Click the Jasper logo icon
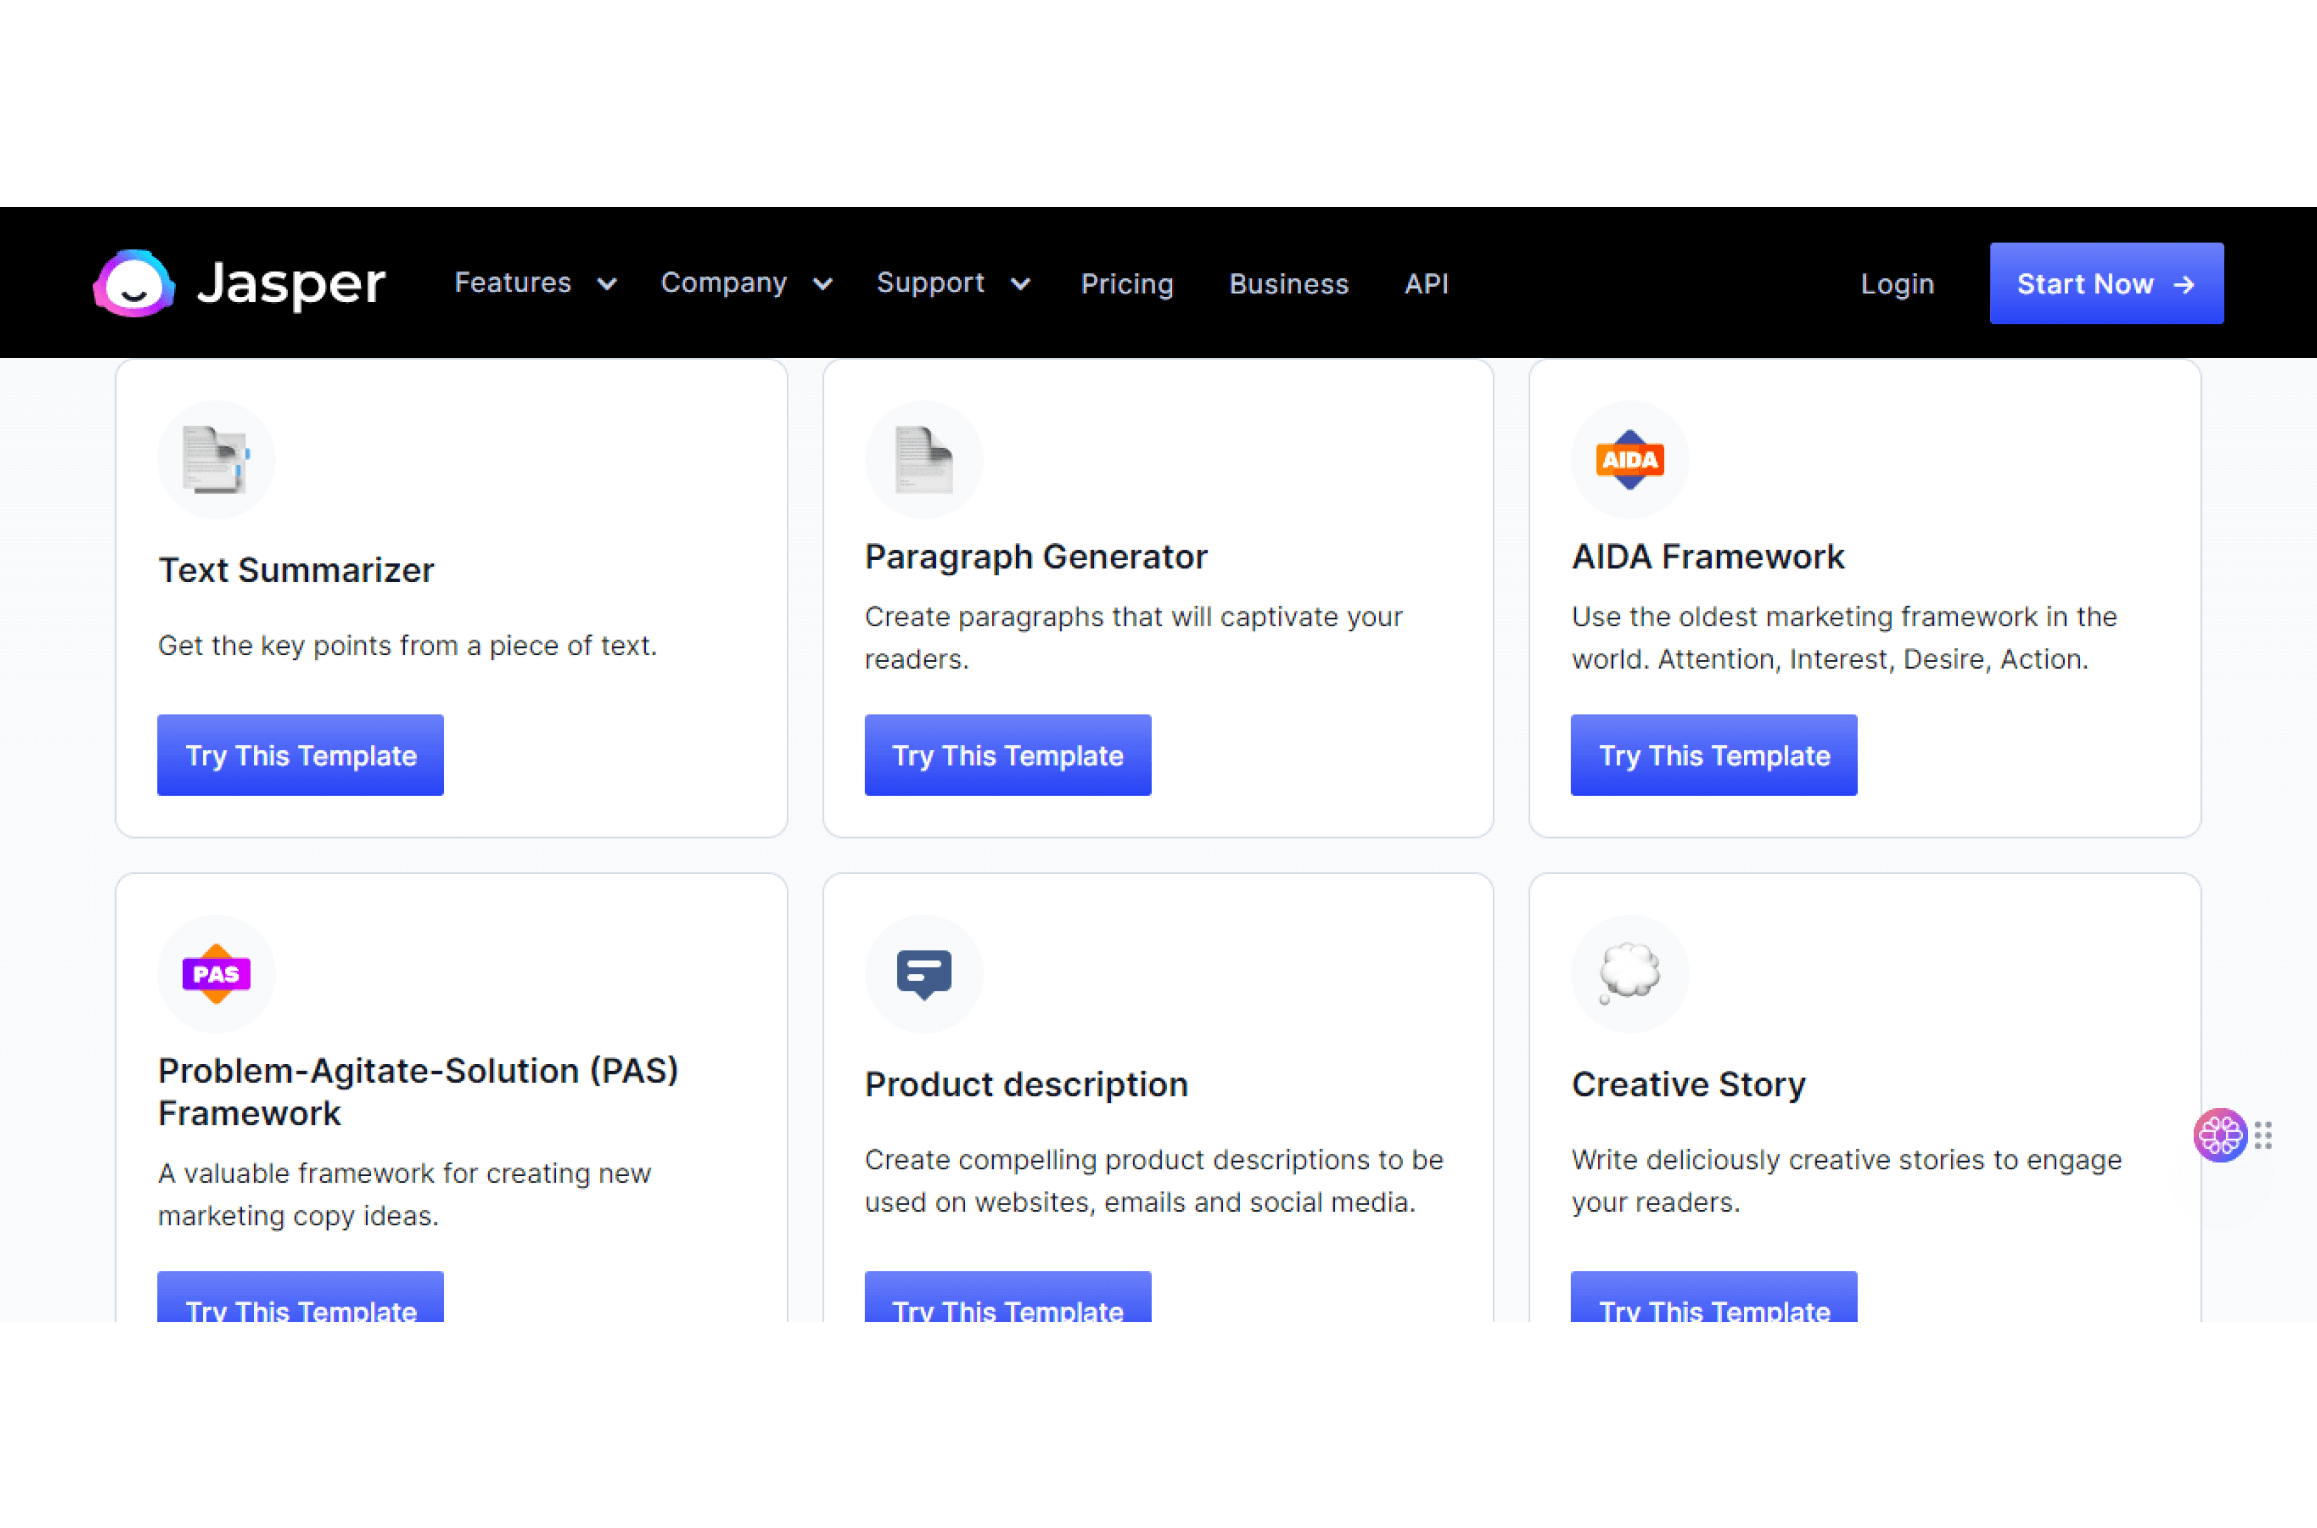The height and width of the screenshot is (1528, 2317). [x=134, y=283]
